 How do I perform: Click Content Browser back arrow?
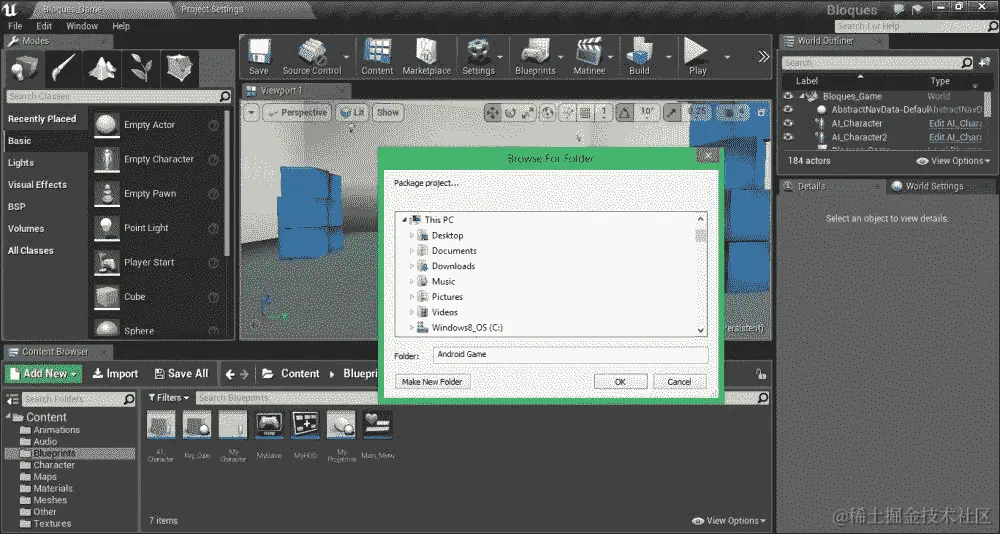(230, 375)
